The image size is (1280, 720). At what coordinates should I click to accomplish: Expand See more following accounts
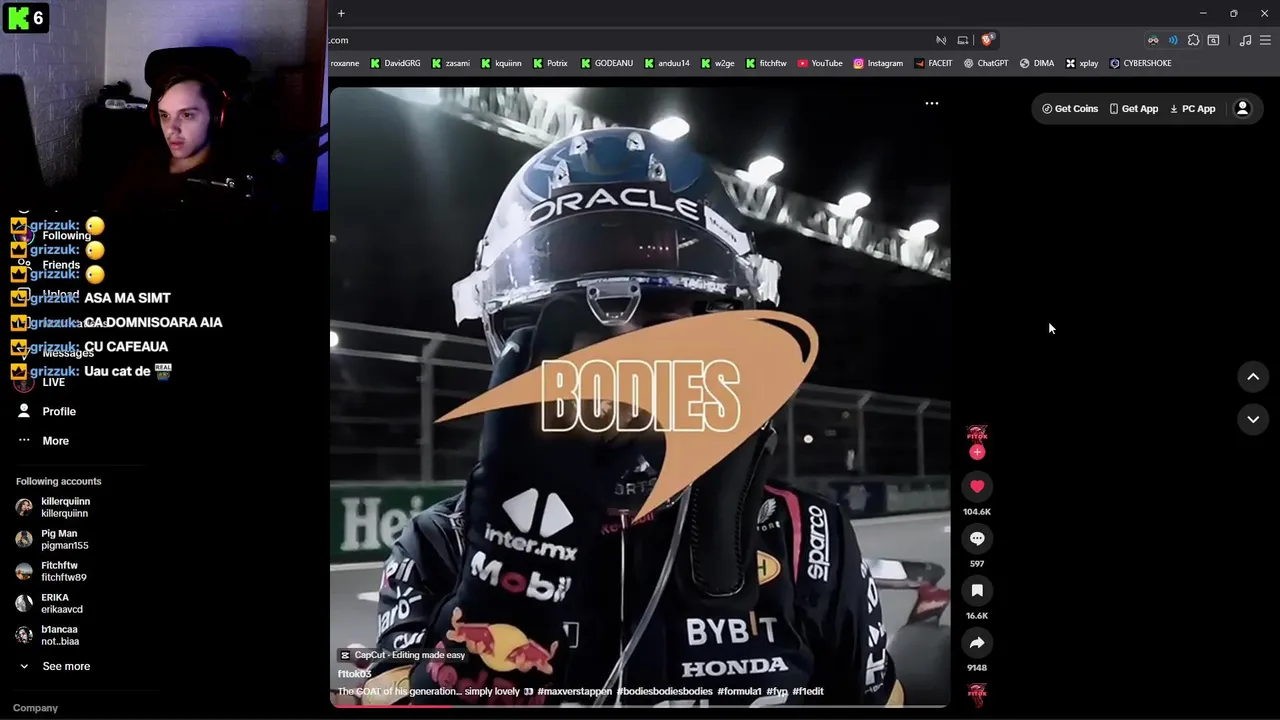[54, 666]
